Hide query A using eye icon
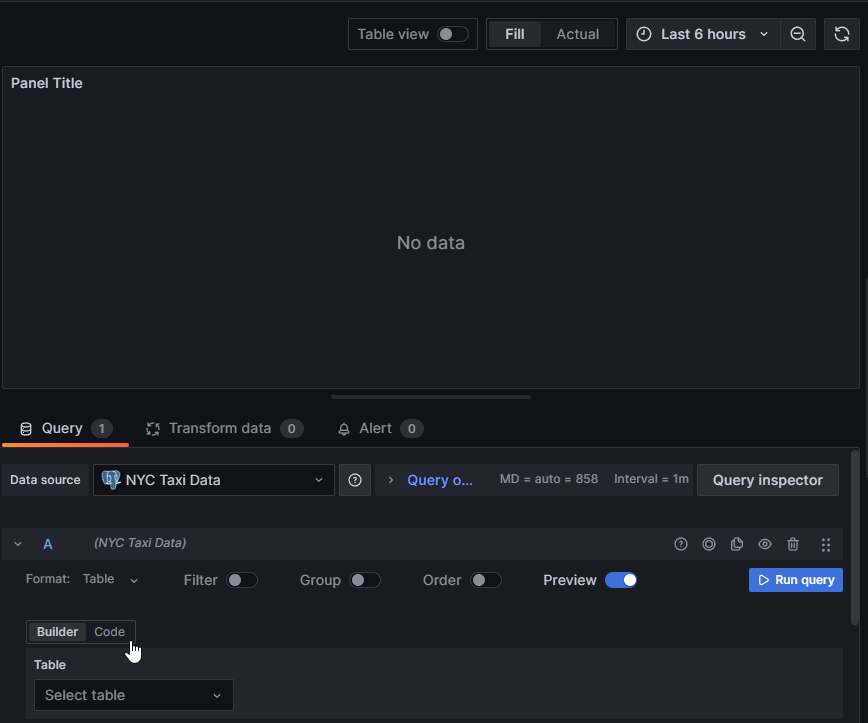The height and width of the screenshot is (723, 868). tap(765, 544)
